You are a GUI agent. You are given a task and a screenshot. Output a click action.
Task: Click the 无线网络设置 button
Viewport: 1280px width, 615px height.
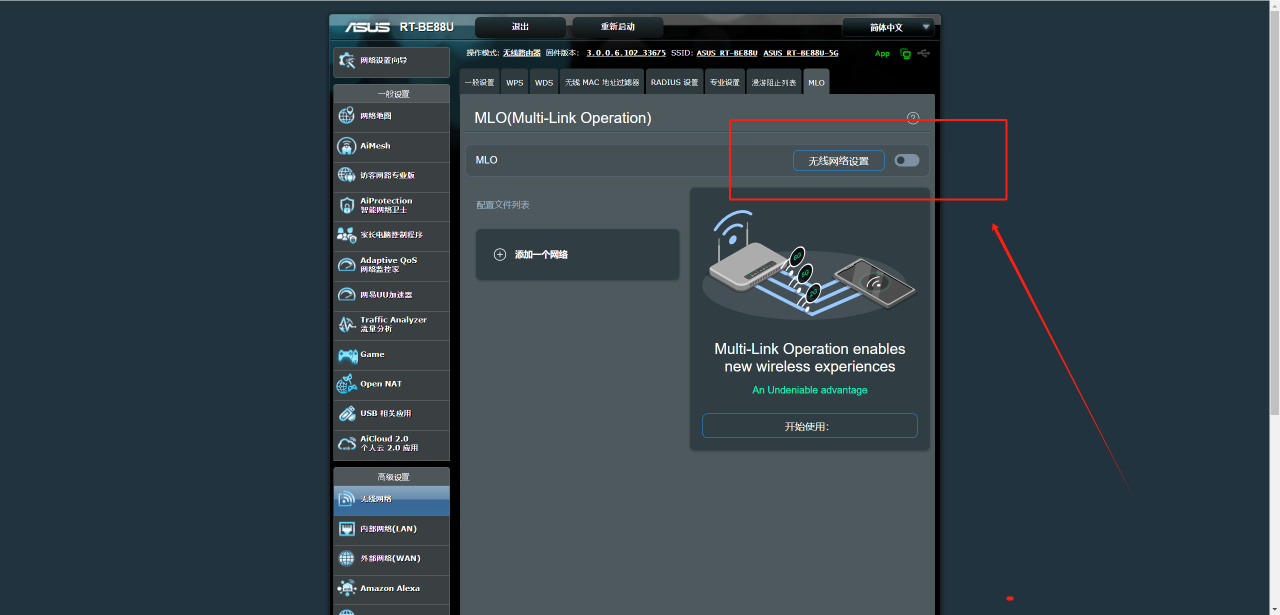click(x=839, y=160)
